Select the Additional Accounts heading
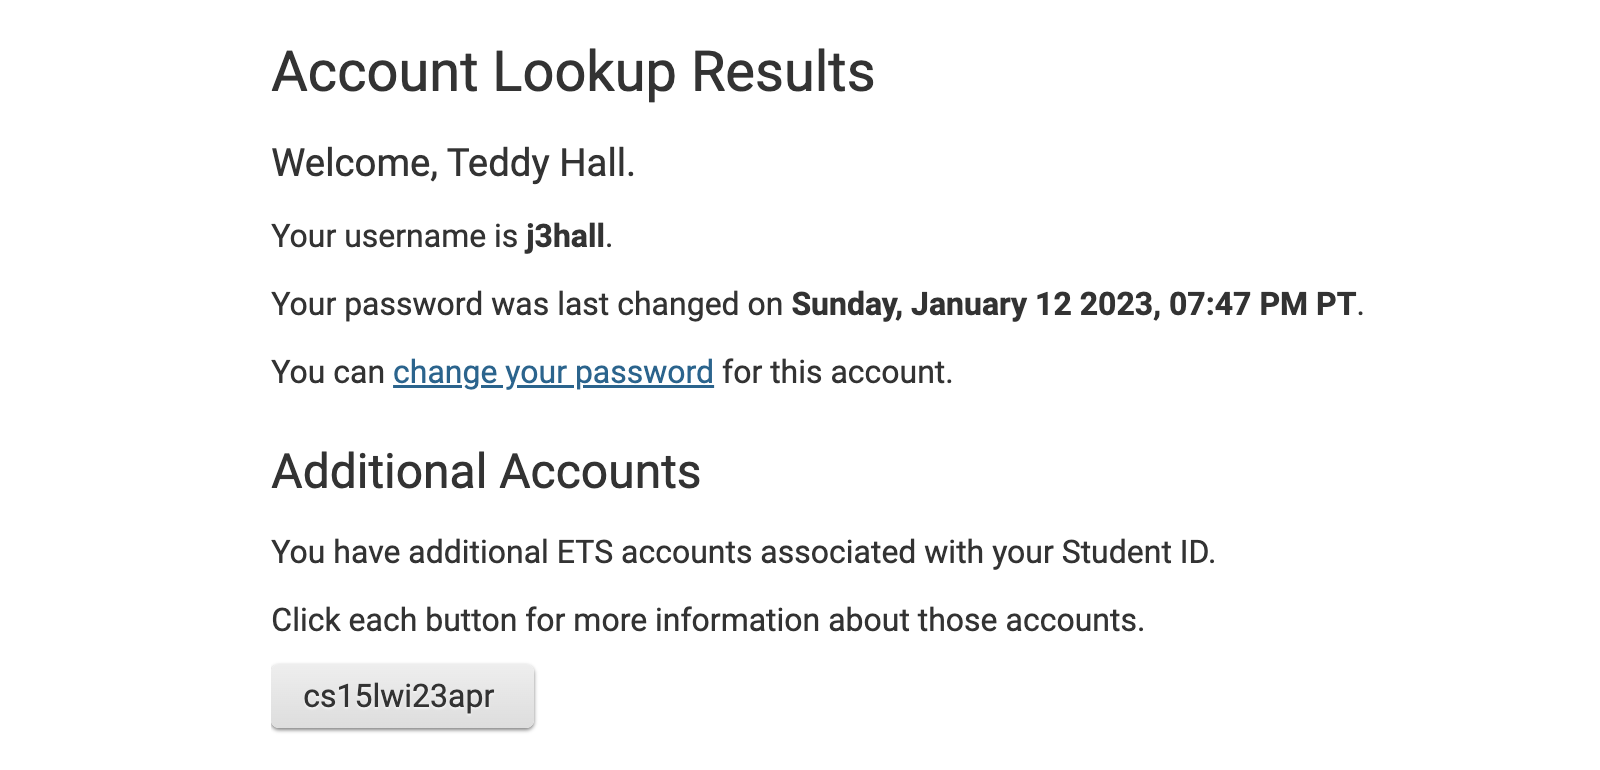 486,472
